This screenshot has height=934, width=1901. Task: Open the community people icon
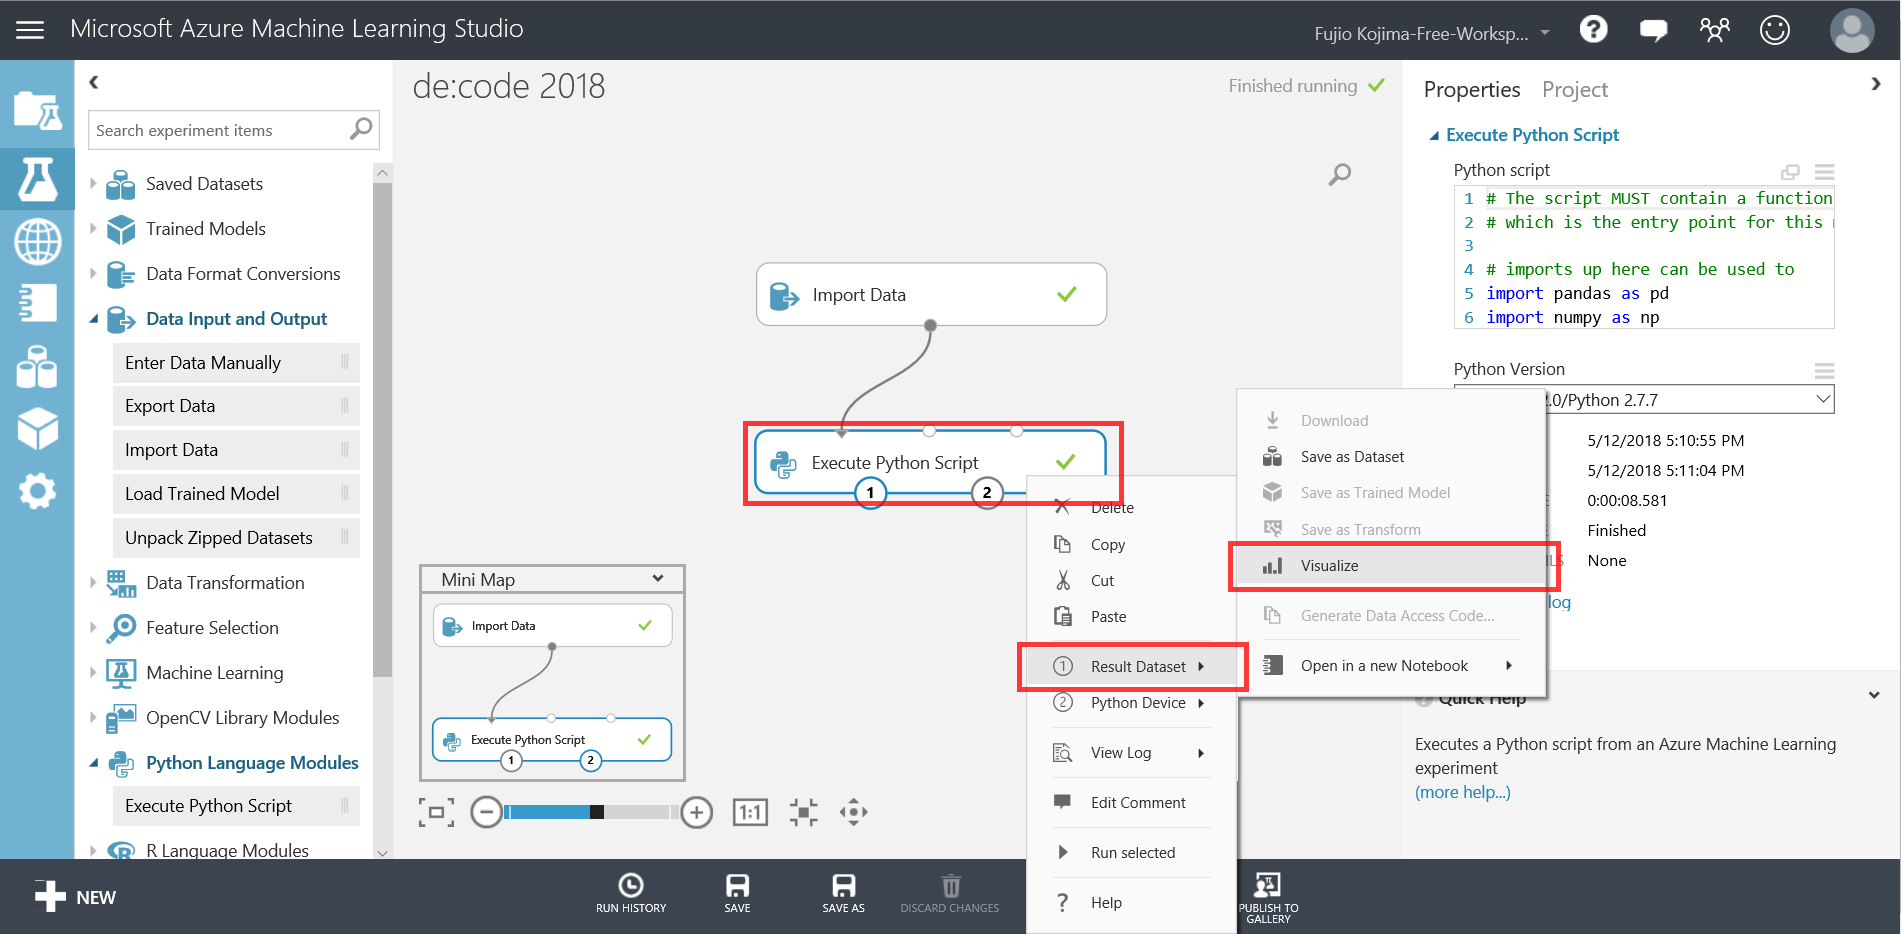coord(1714,29)
